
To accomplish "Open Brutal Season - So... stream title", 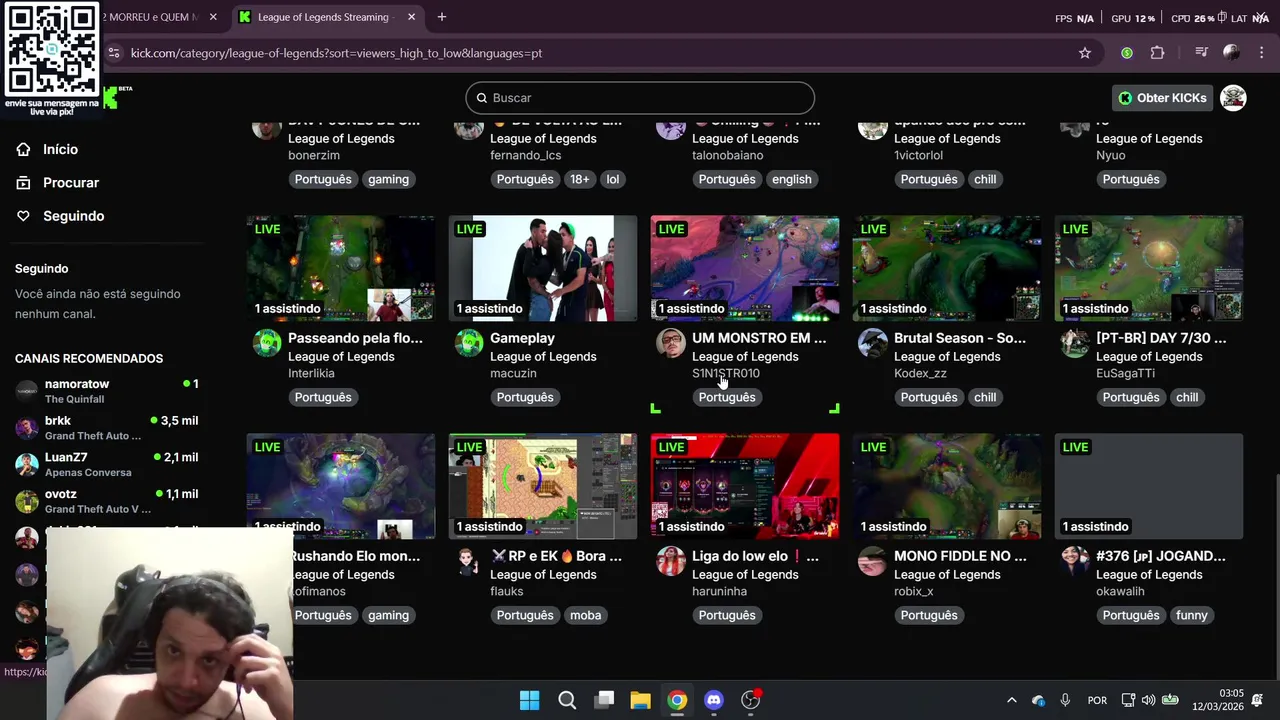I will point(960,338).
